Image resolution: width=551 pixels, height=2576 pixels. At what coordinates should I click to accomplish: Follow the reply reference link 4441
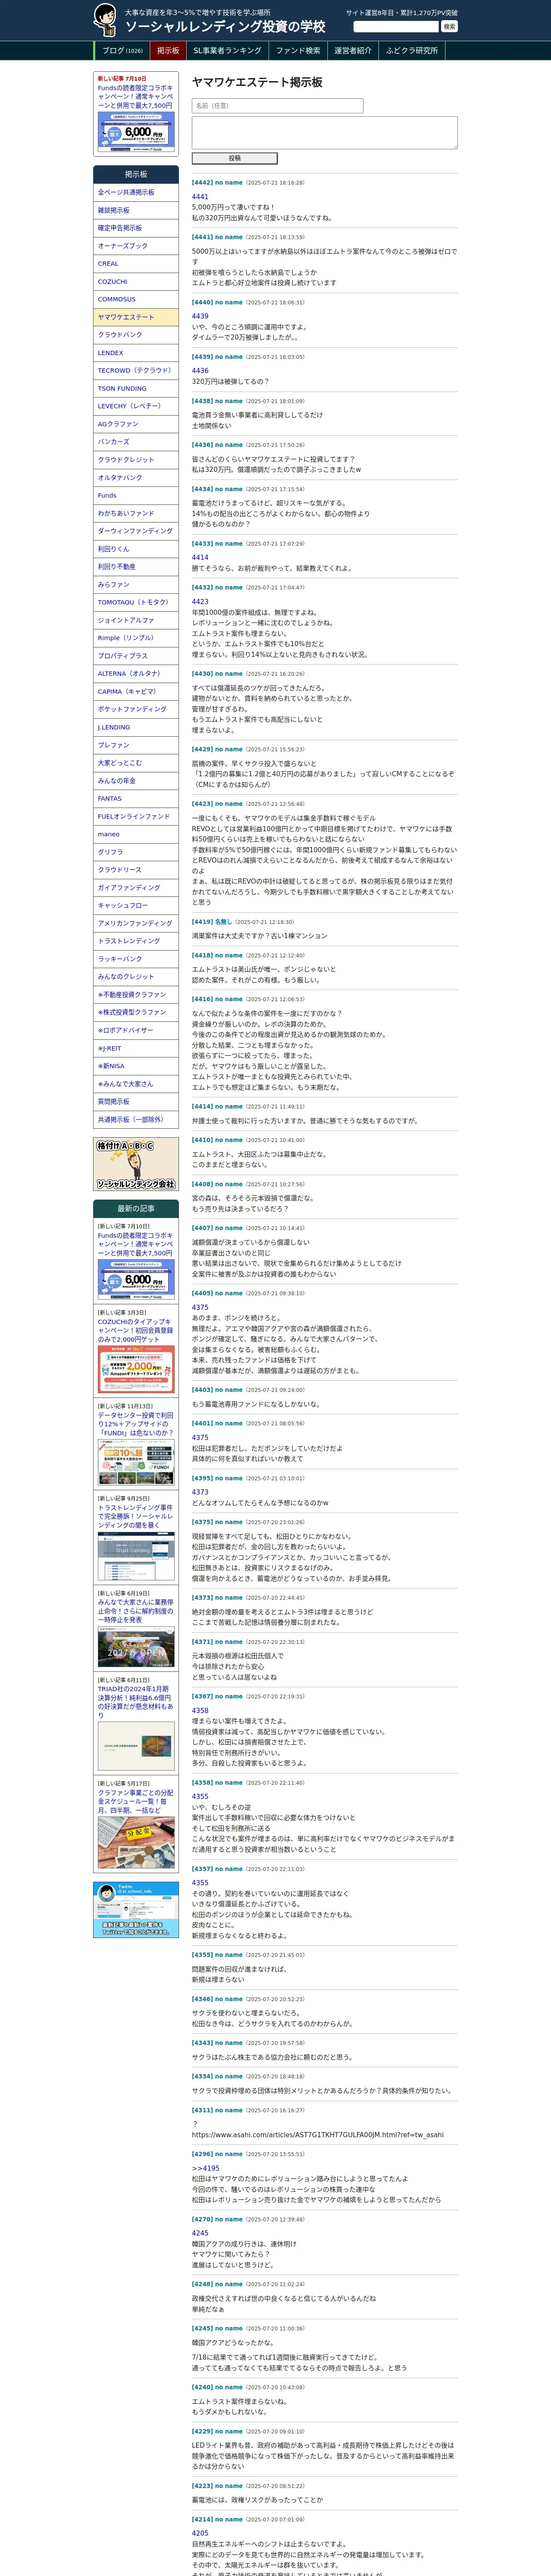(x=200, y=197)
